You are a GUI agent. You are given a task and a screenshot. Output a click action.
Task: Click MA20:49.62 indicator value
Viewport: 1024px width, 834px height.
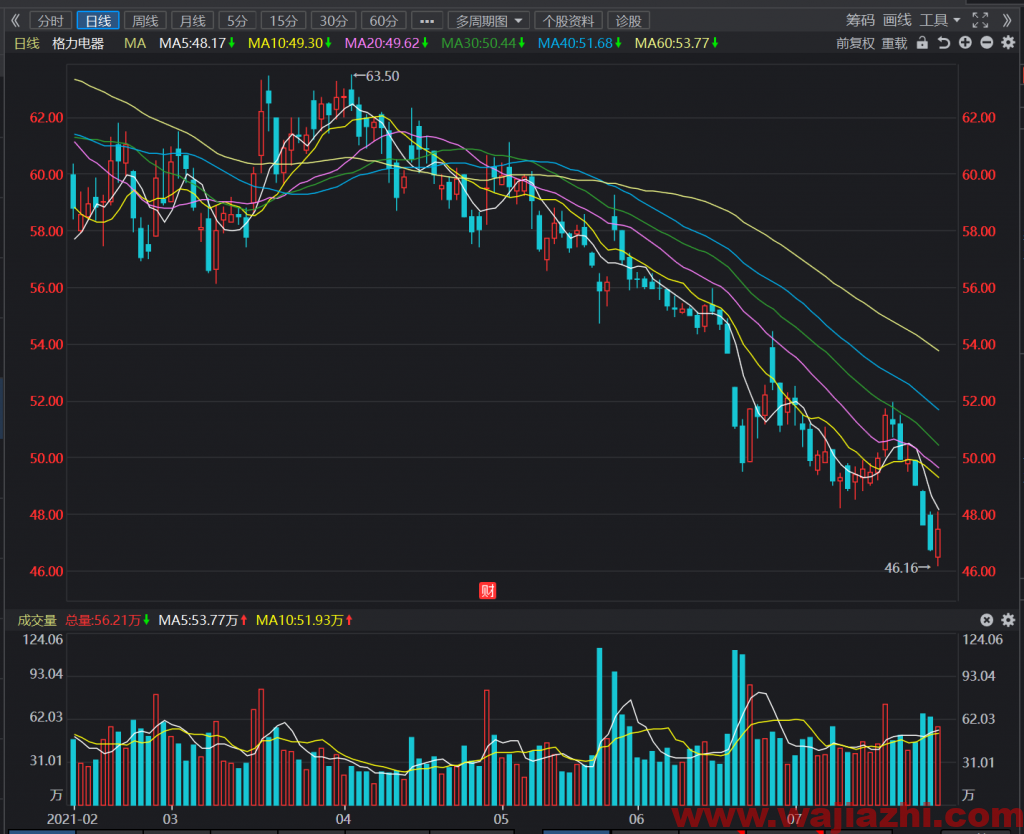tap(387, 44)
